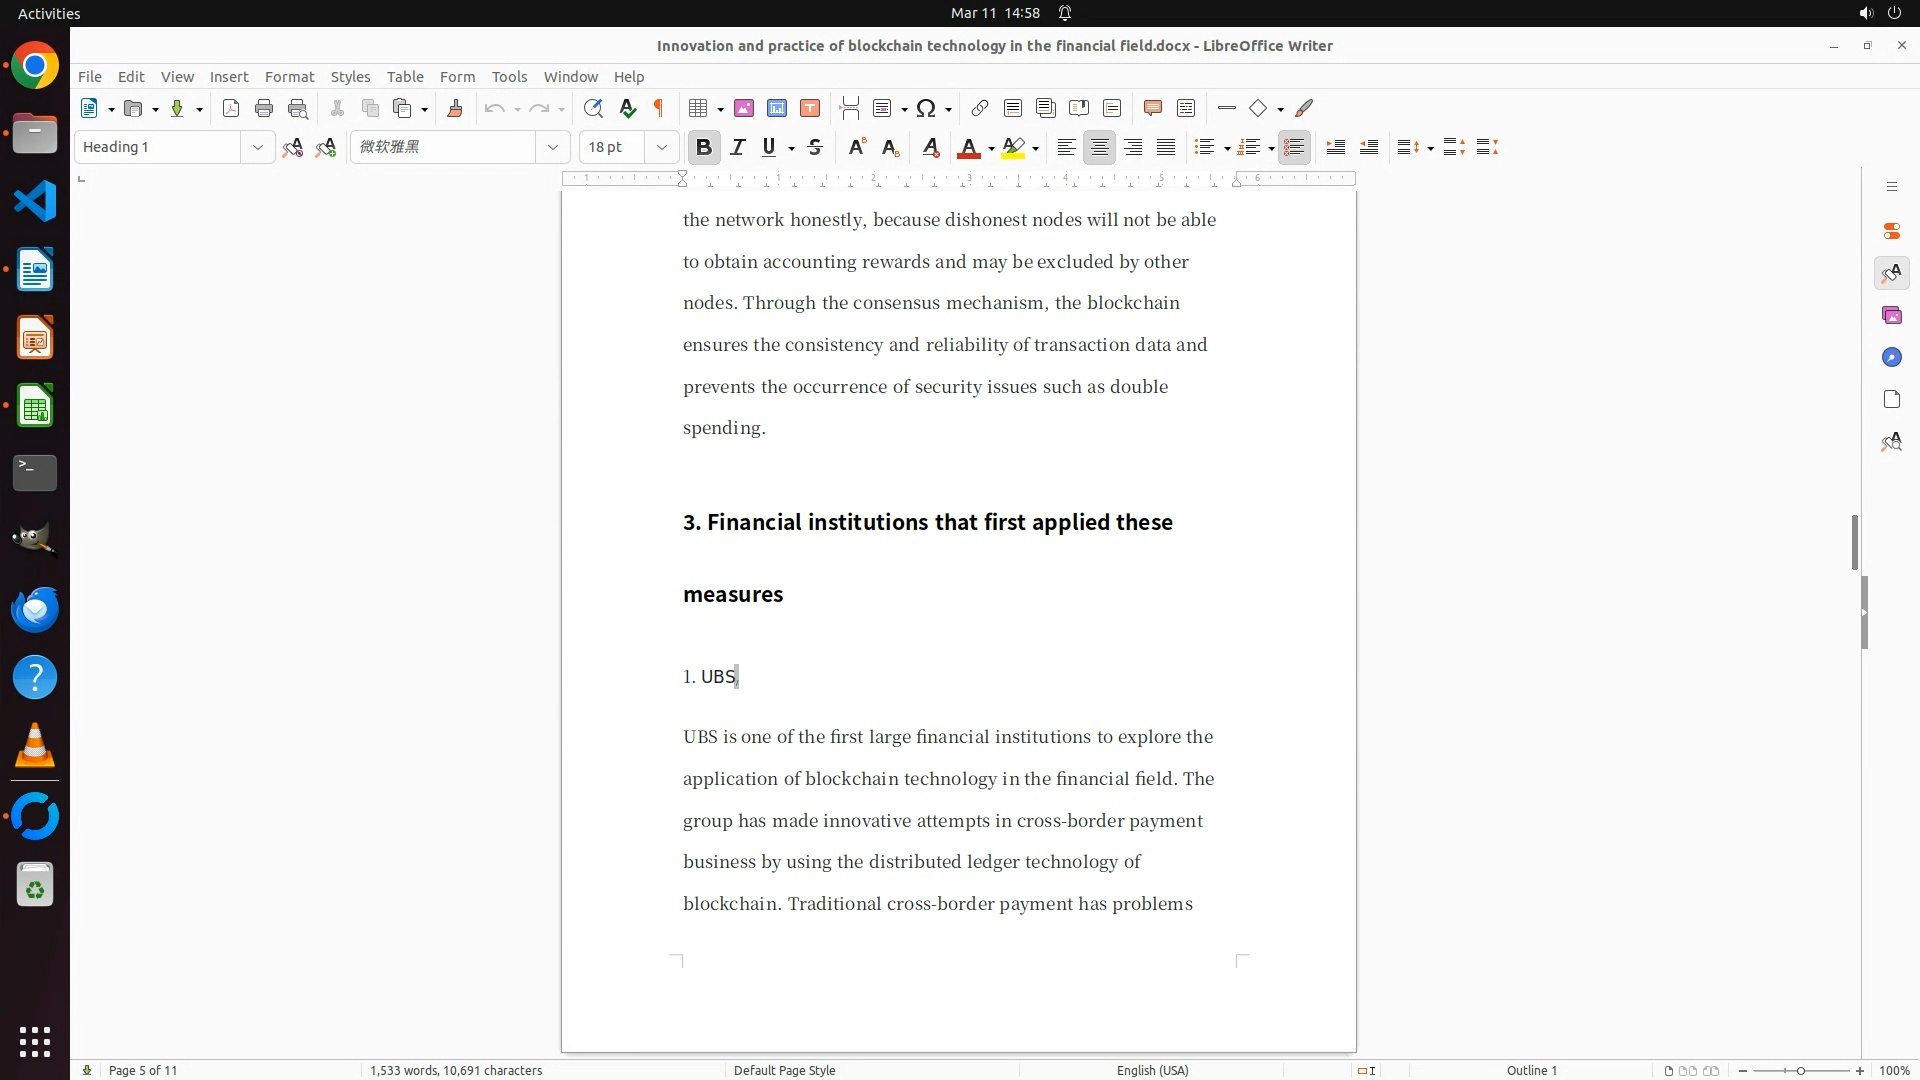This screenshot has width=1920, height=1080.
Task: Click the Export as PDF icon
Action: [x=231, y=109]
